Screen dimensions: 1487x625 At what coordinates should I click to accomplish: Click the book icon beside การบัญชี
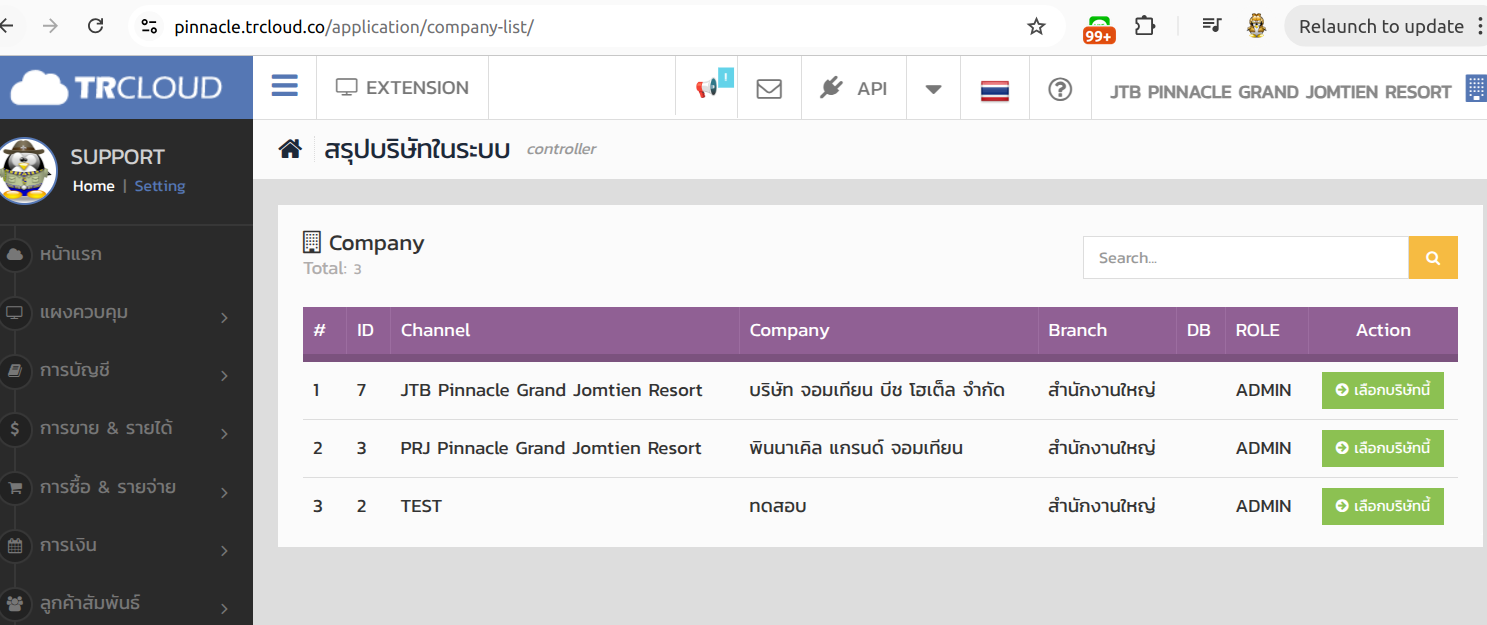(x=15, y=371)
